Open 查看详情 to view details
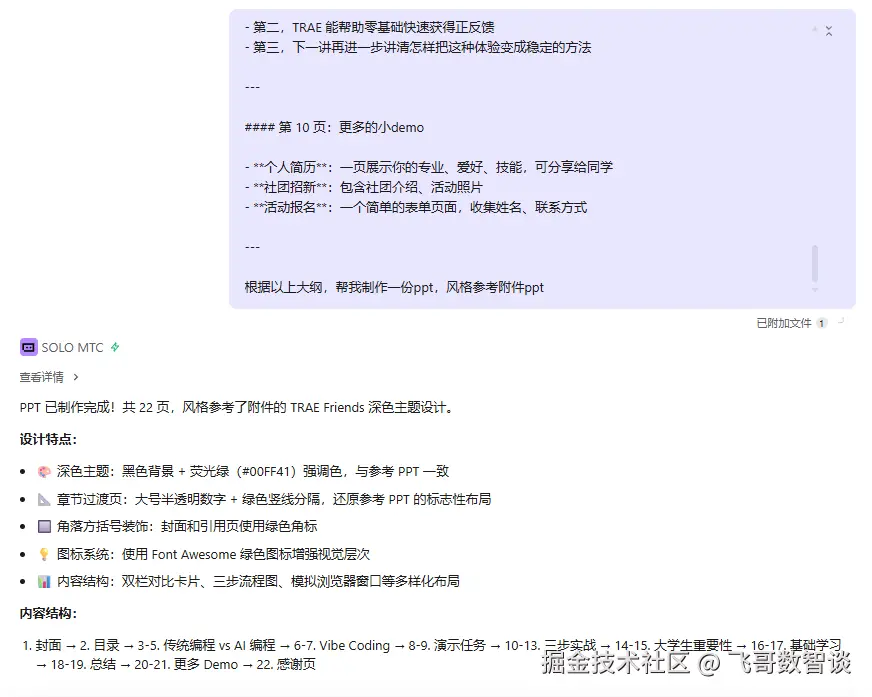The image size is (872, 697). click(x=42, y=377)
